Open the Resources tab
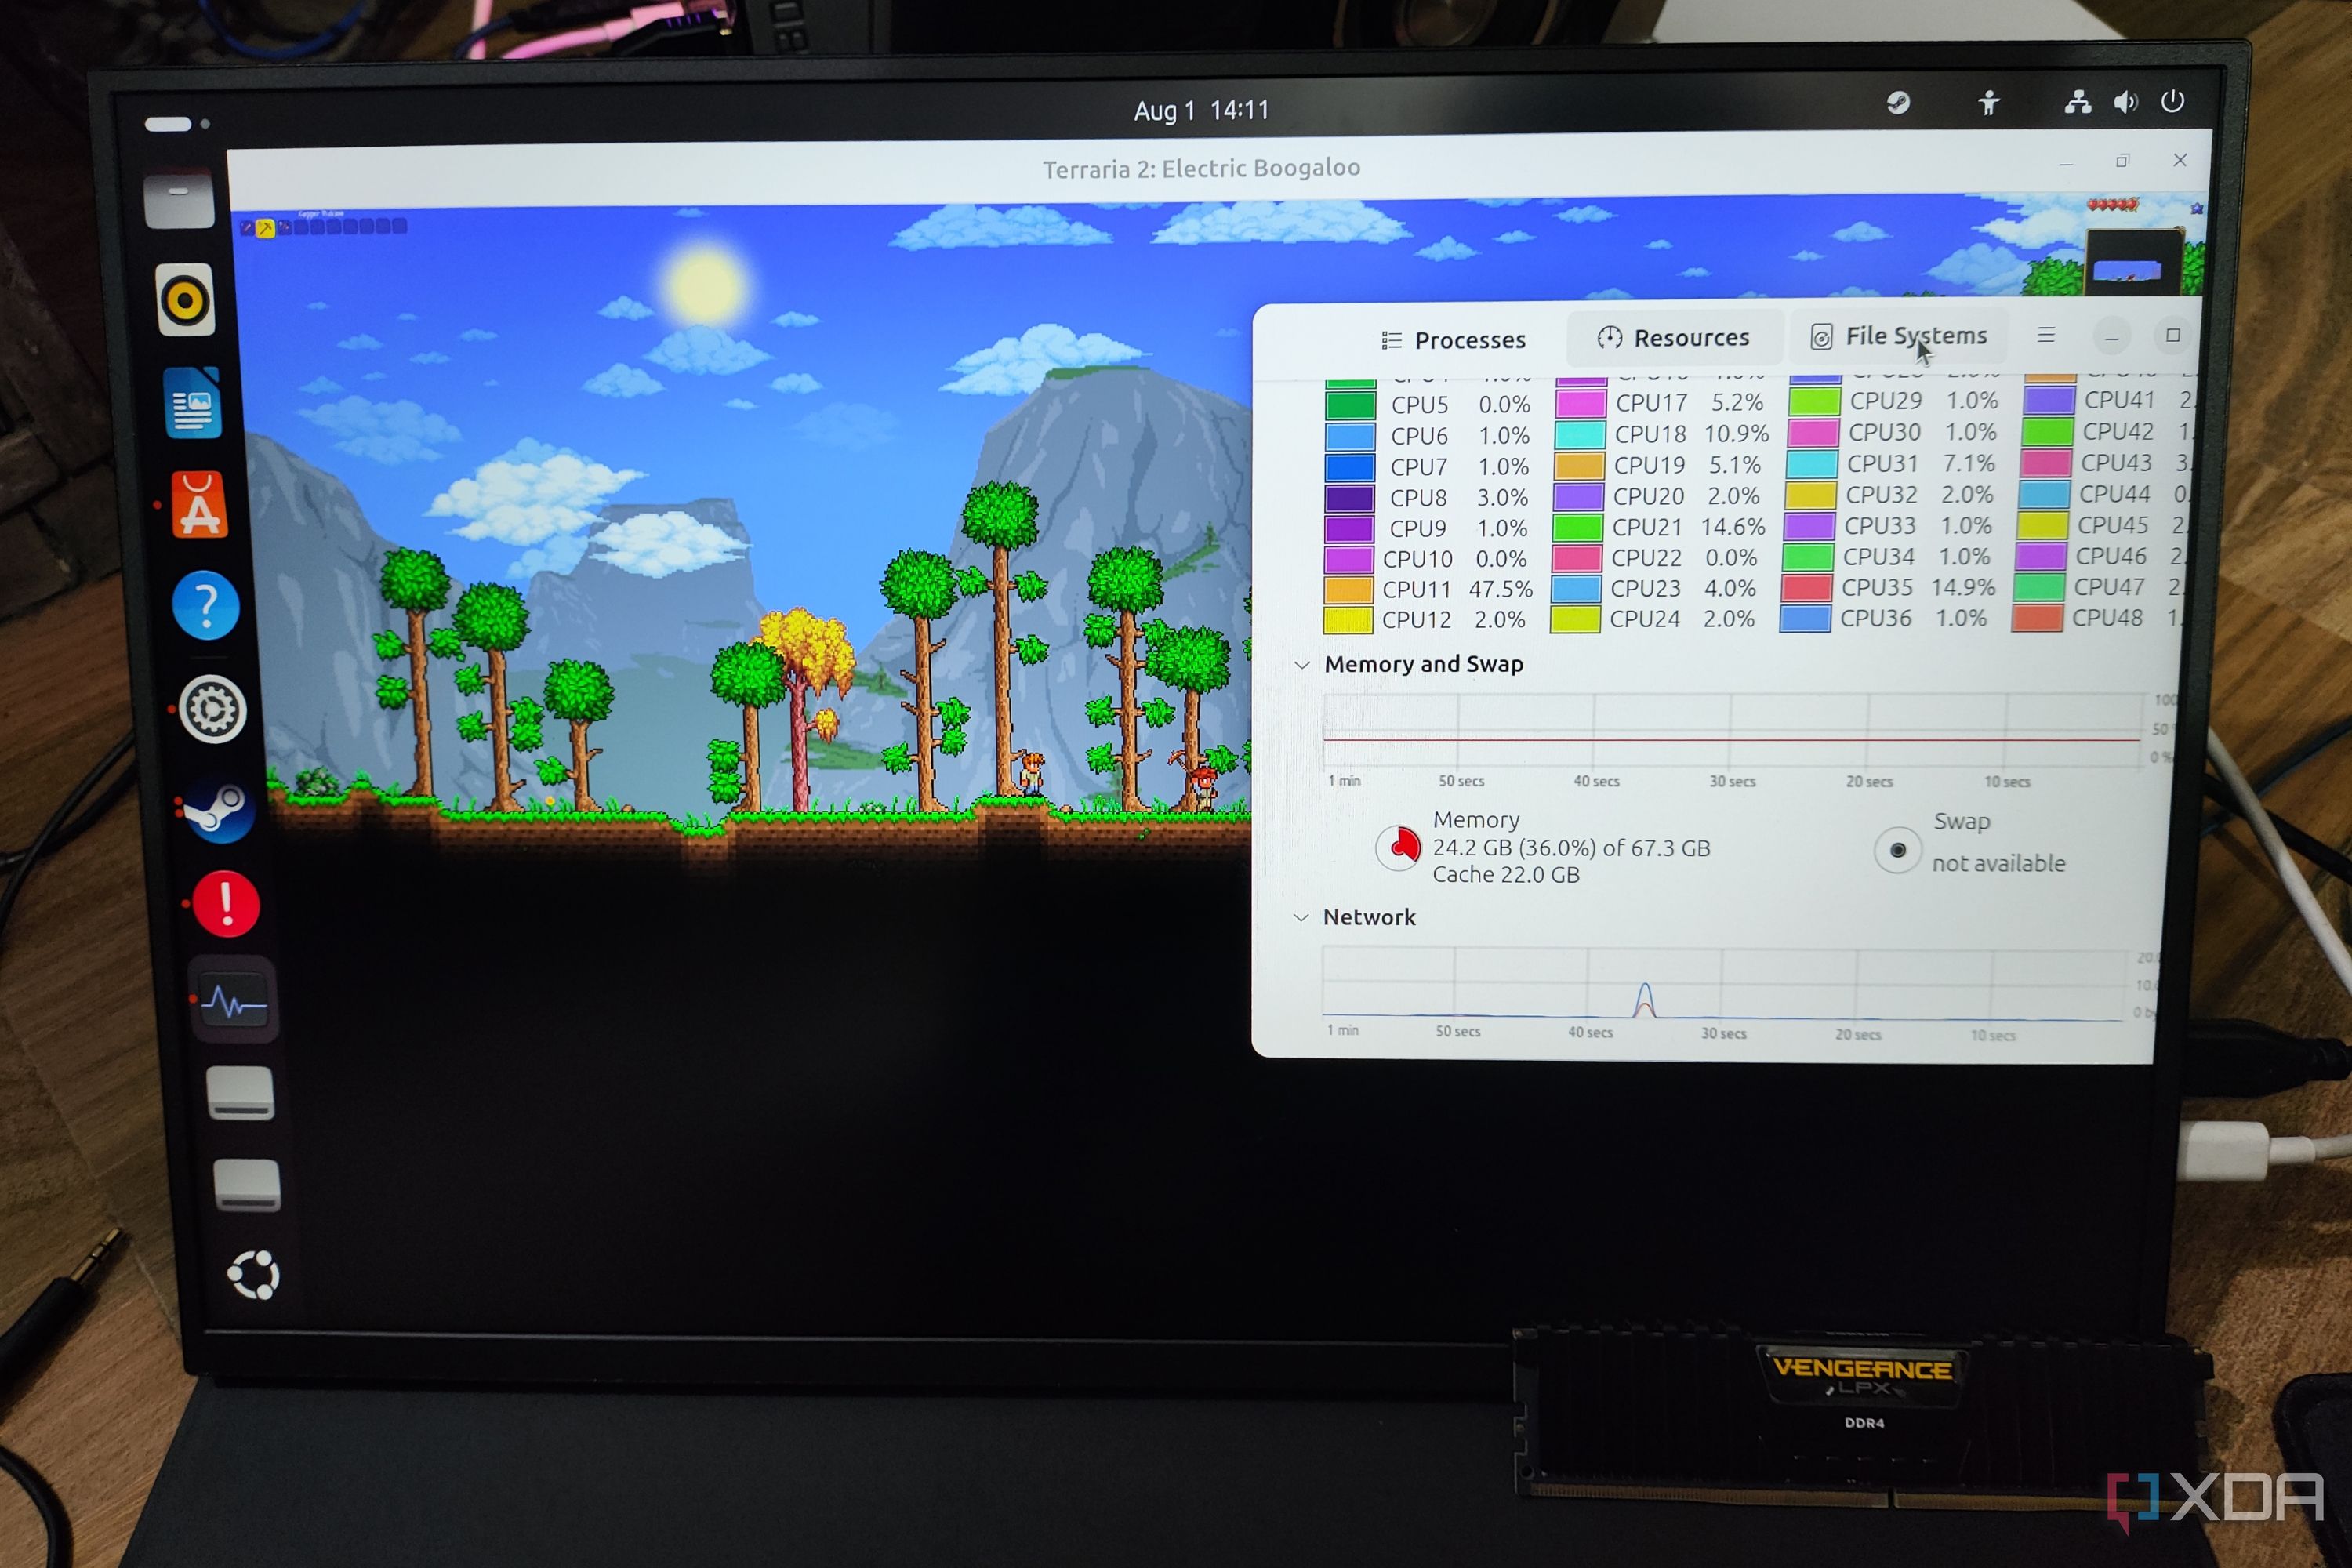Screen dimensions: 2352x1568 coord(1673,337)
